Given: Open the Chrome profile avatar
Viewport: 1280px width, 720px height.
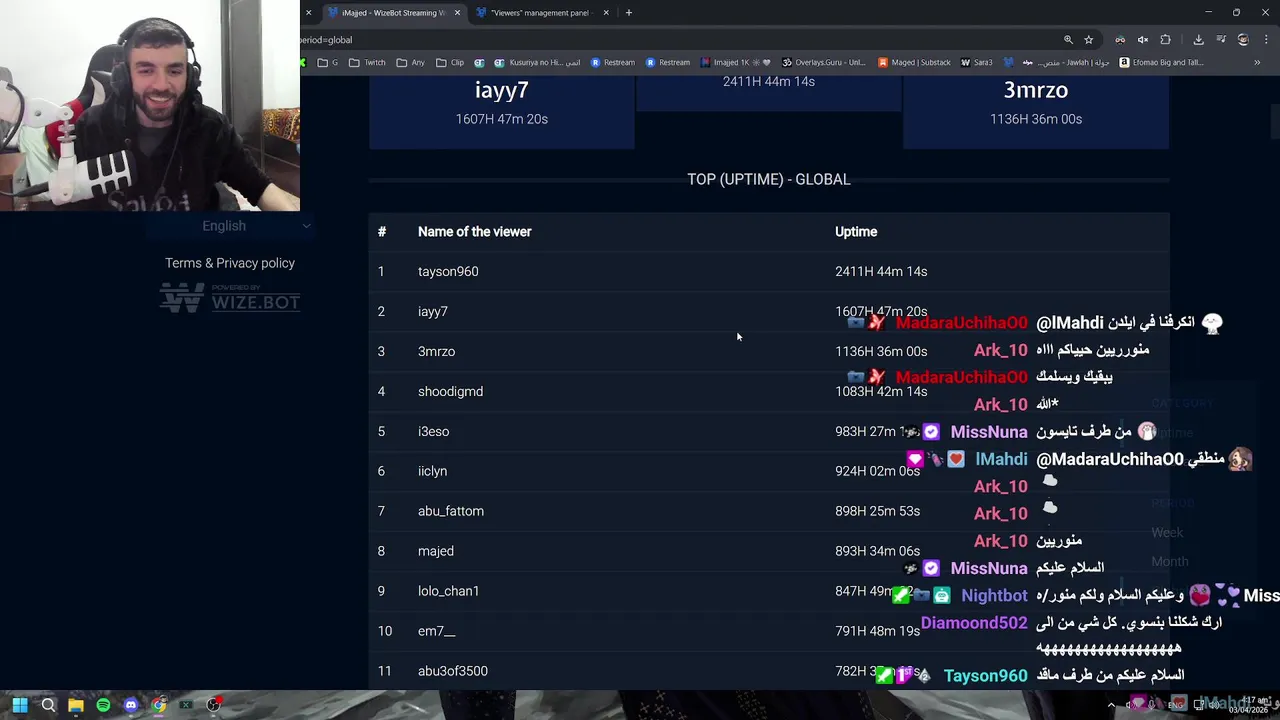Looking at the screenshot, I should point(1243,40).
